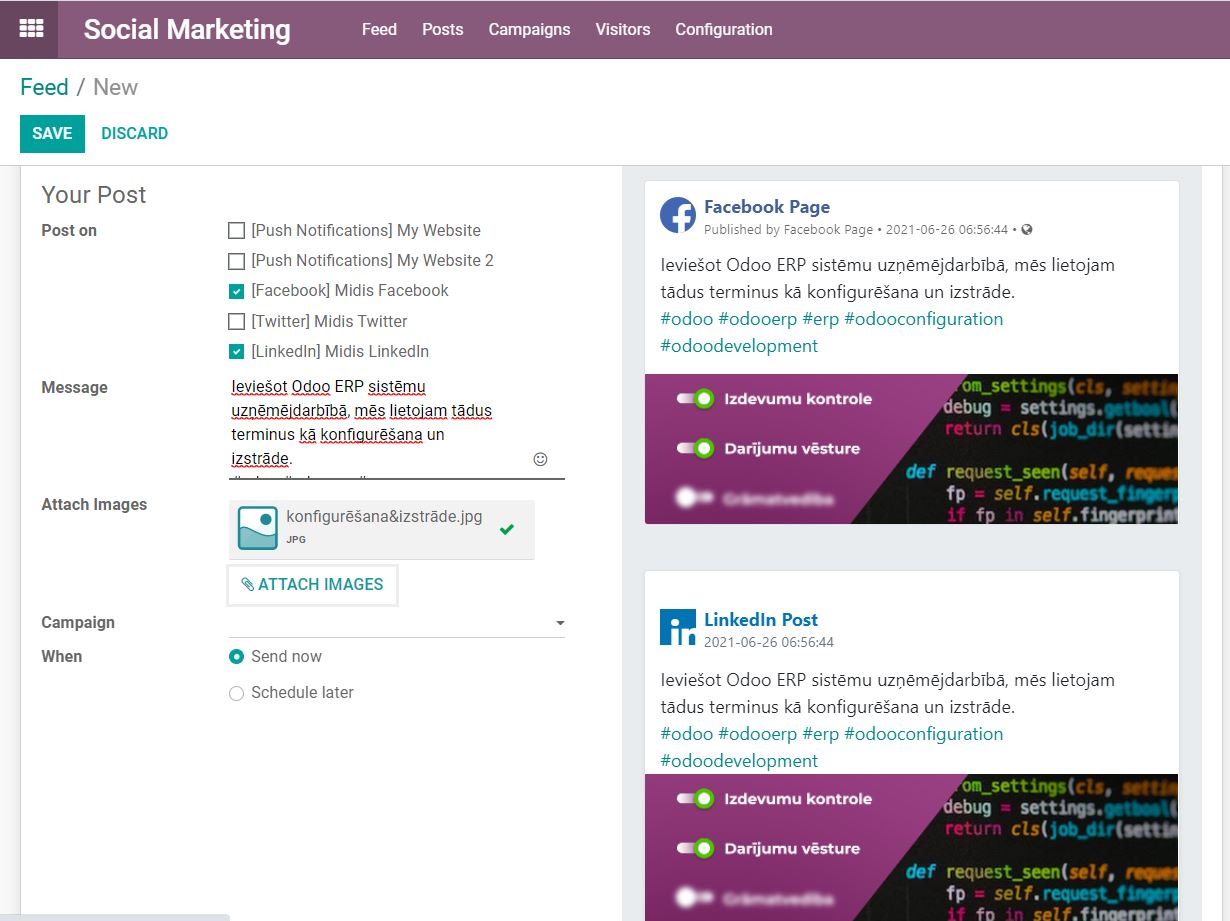Viewport: 1230px width, 921px height.
Task: Open the Facebook preview post image
Action: coord(911,449)
